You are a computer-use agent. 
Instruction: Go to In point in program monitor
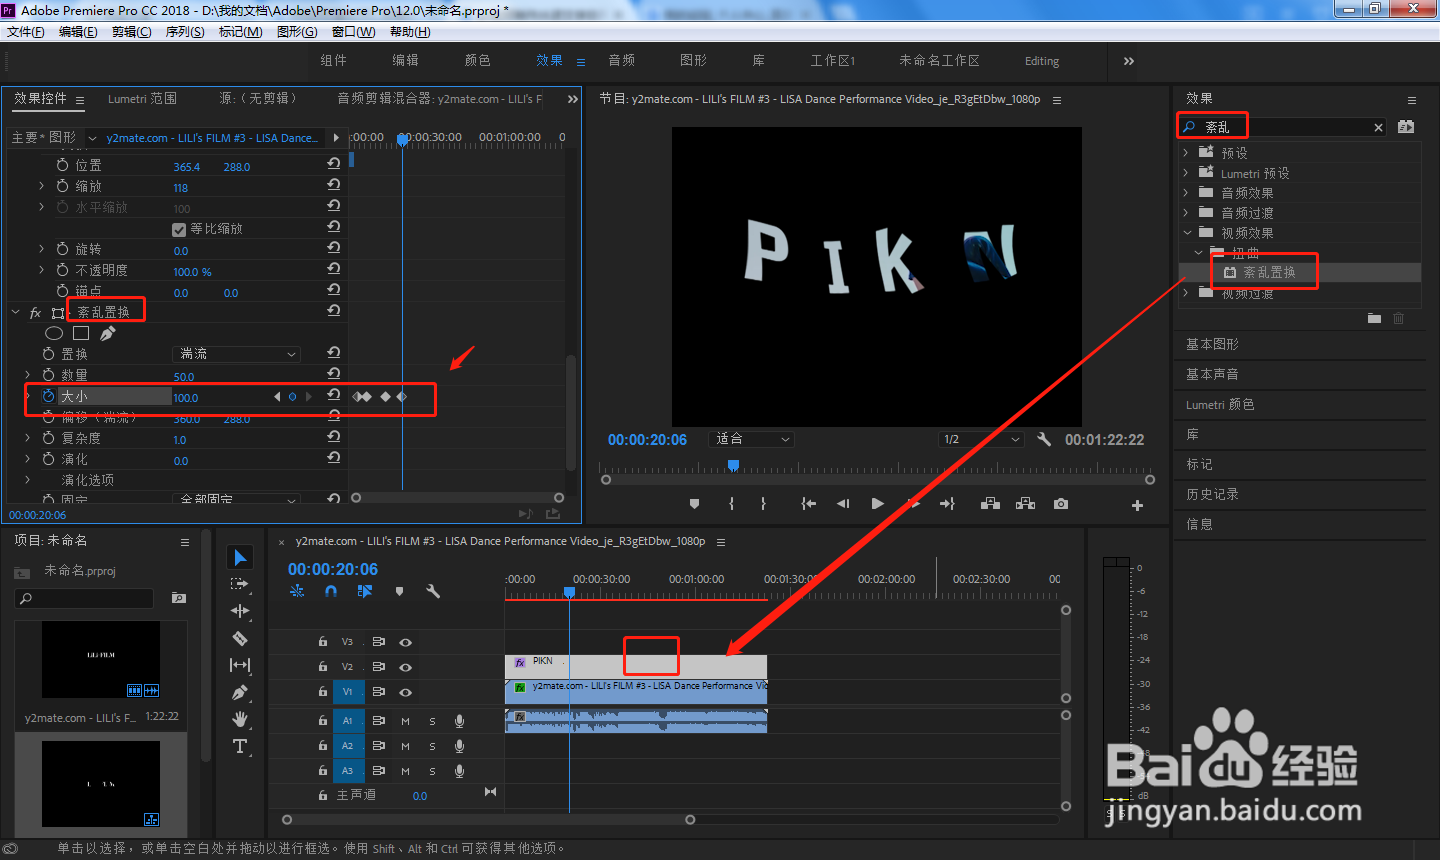(809, 504)
